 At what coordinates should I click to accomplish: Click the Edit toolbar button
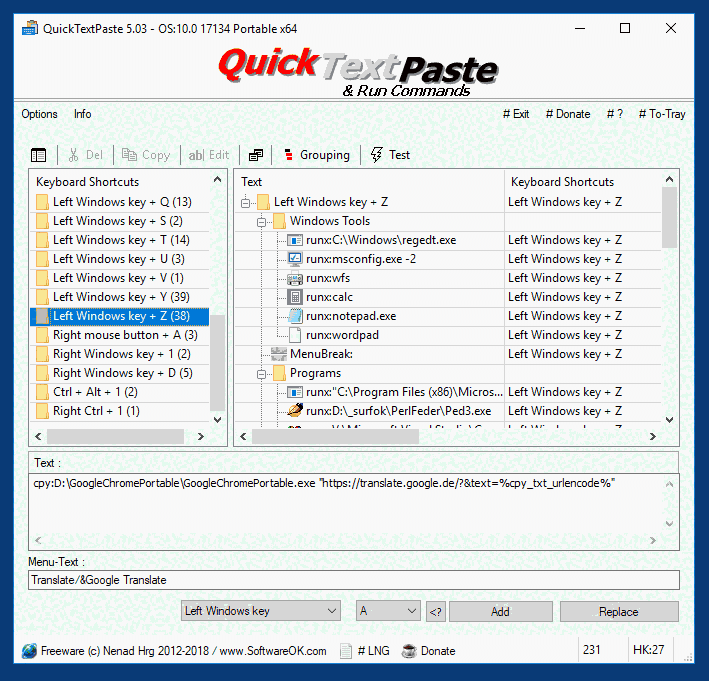[x=208, y=155]
